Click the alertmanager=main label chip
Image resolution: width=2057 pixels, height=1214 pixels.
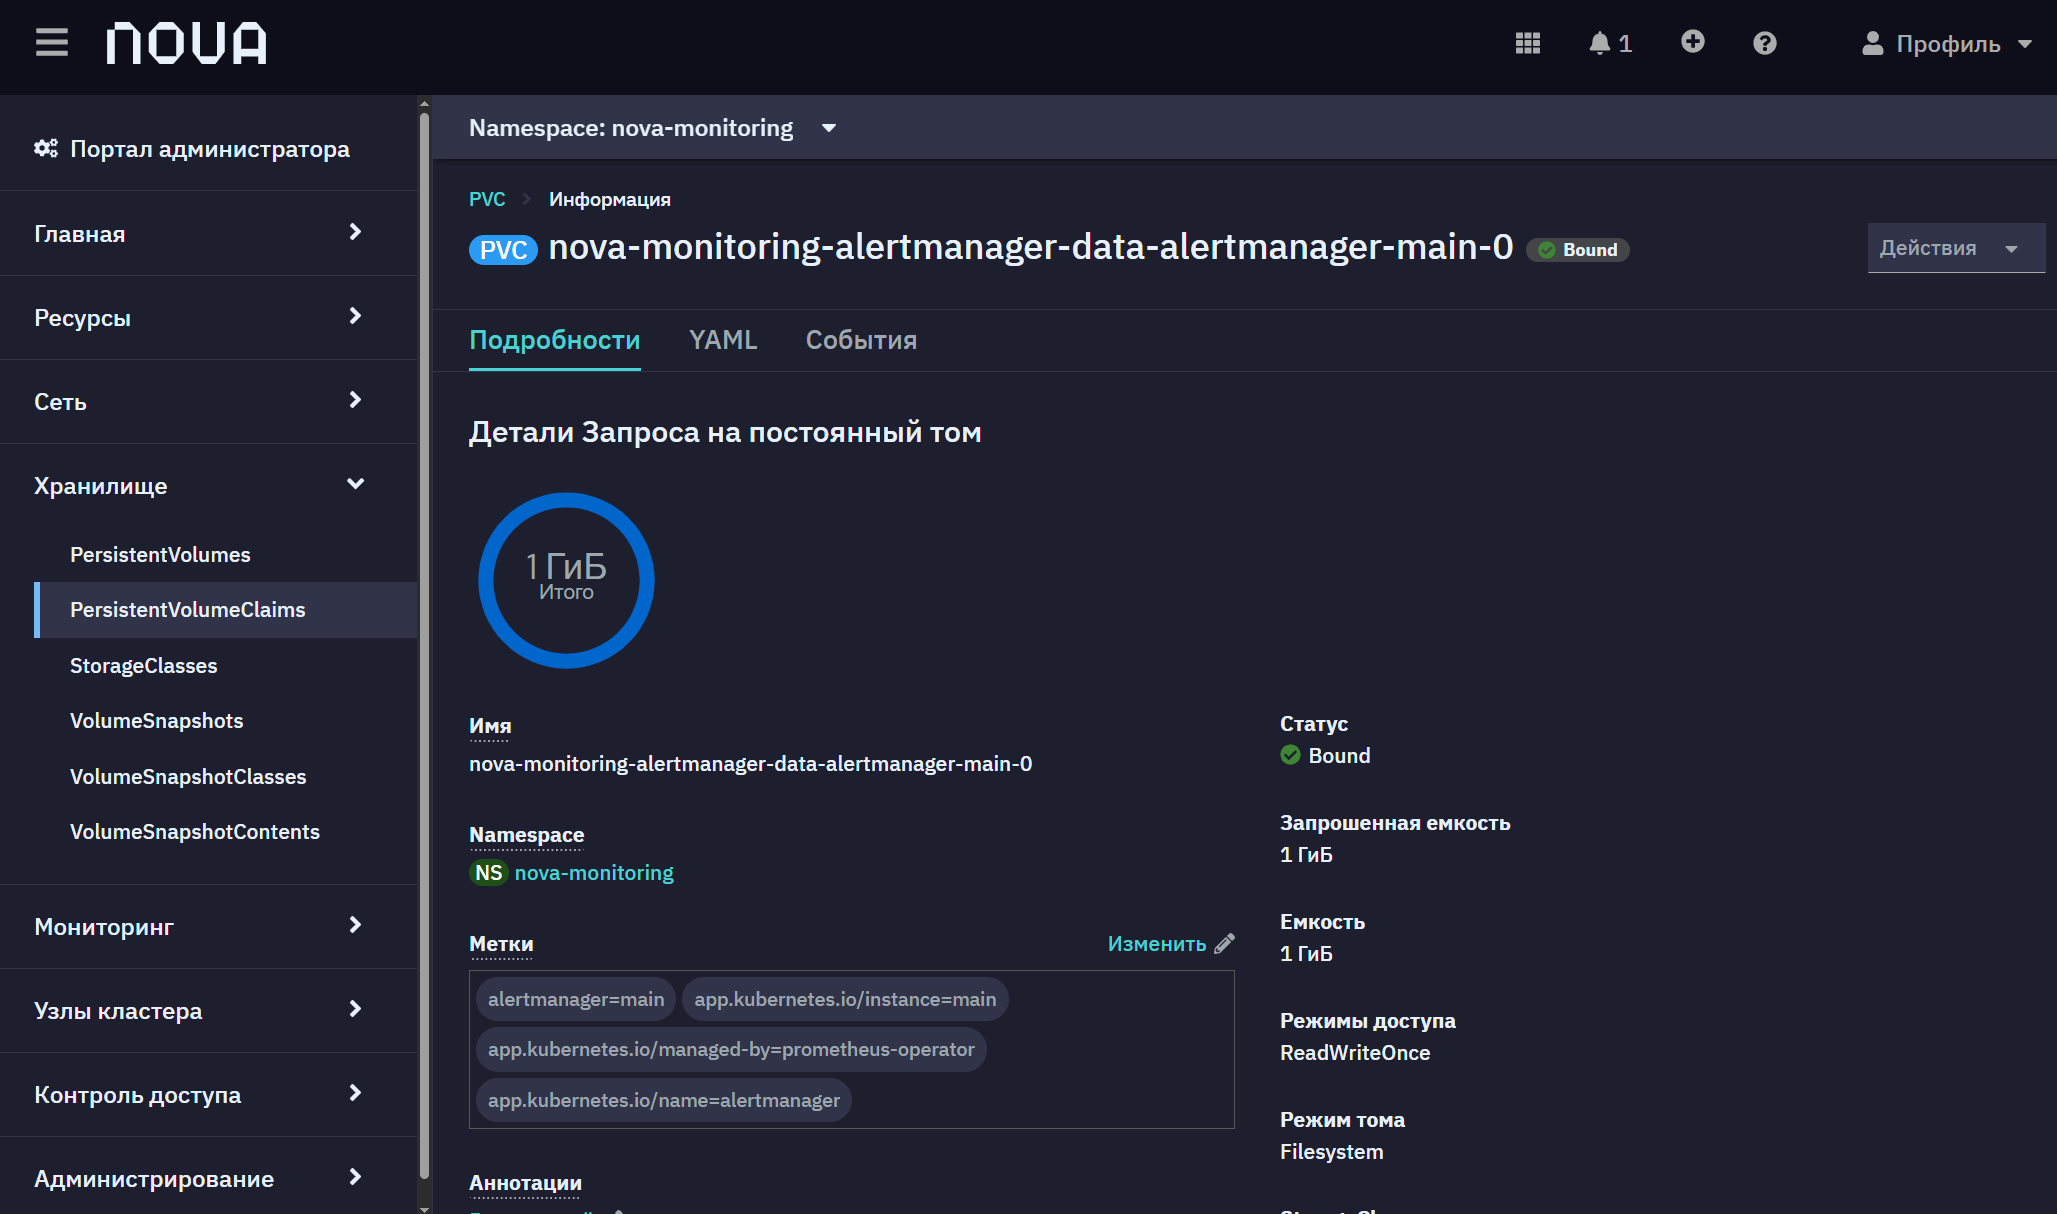pyautogui.click(x=576, y=999)
